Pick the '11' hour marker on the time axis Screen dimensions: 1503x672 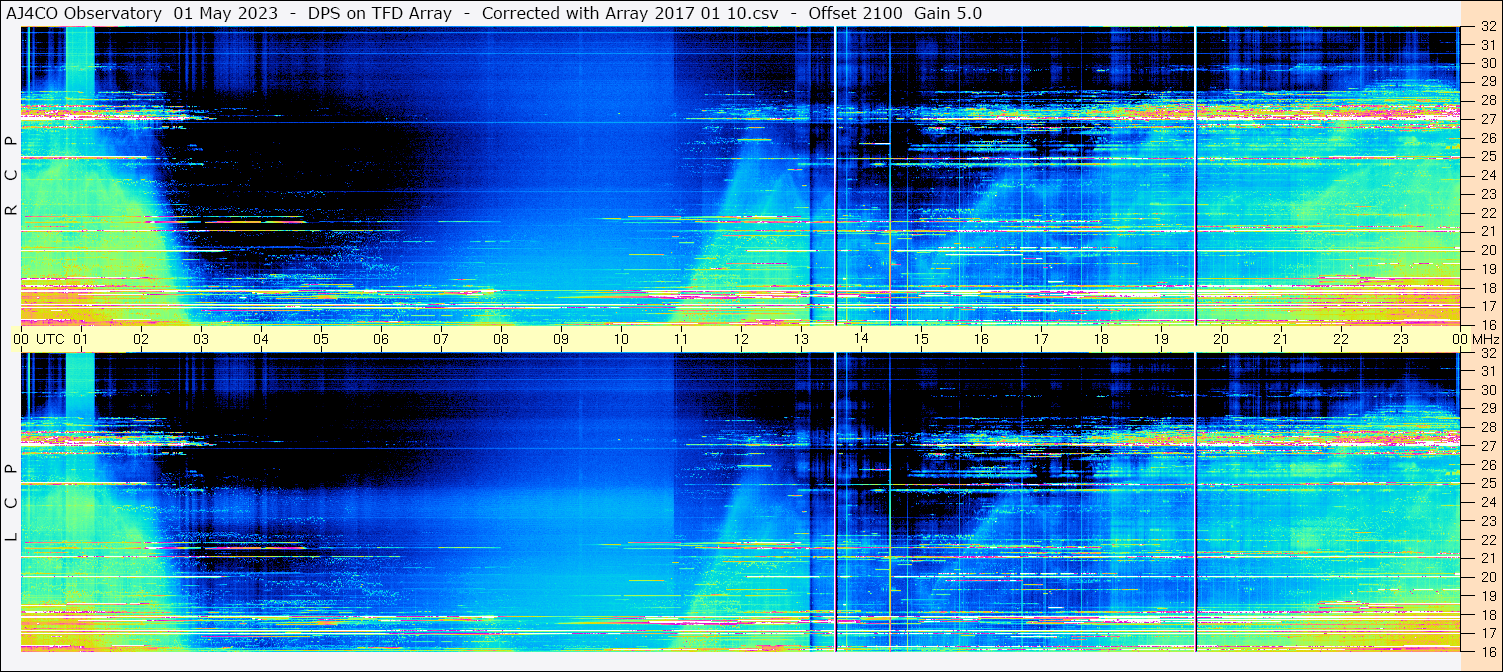tap(681, 339)
